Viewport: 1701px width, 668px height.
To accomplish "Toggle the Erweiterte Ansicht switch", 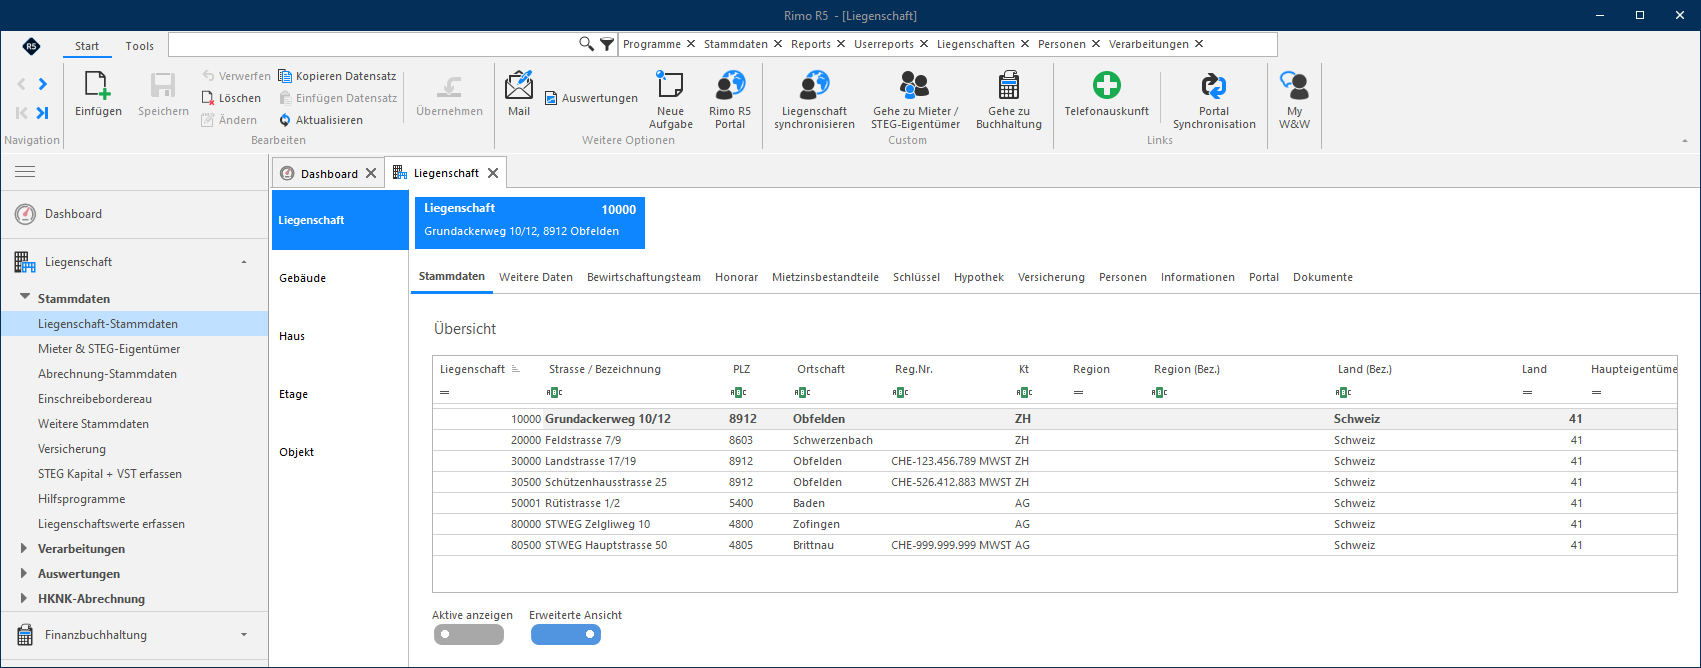I will (566, 634).
